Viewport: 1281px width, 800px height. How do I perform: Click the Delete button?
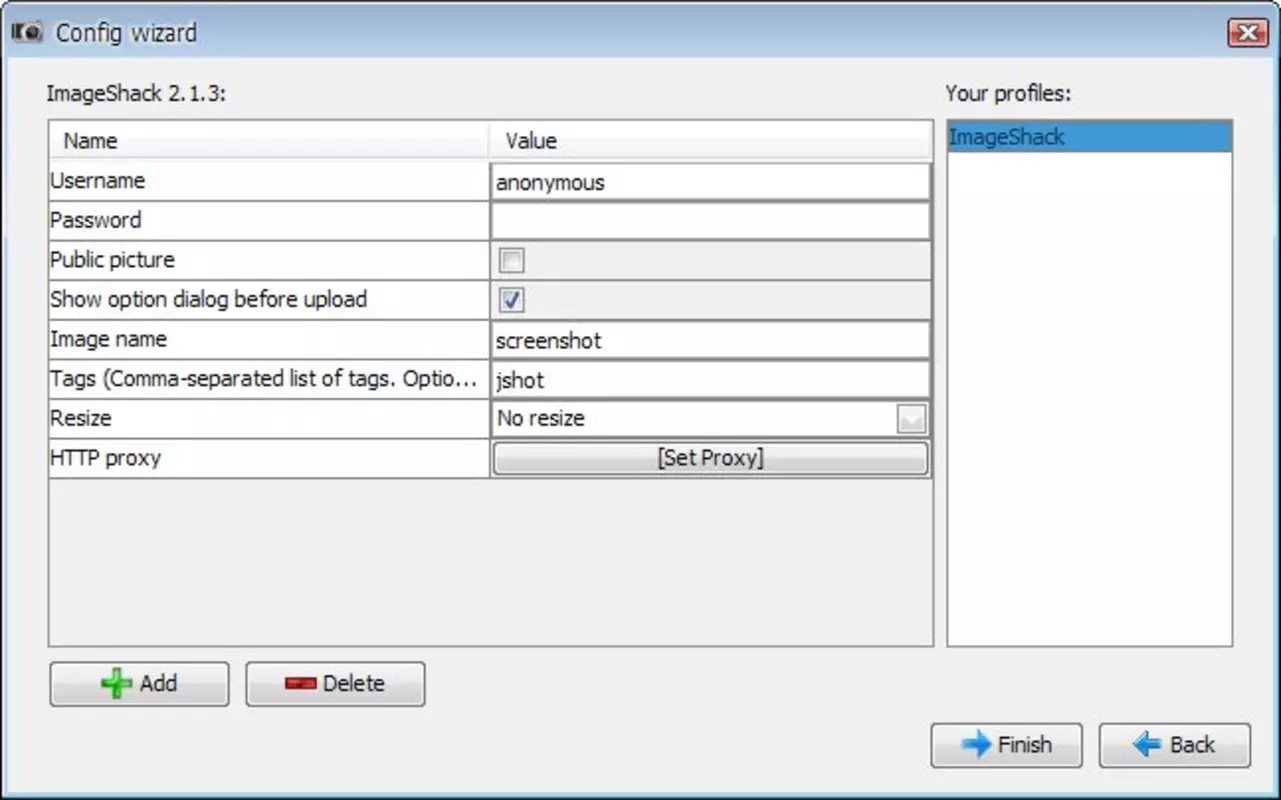[x=335, y=684]
